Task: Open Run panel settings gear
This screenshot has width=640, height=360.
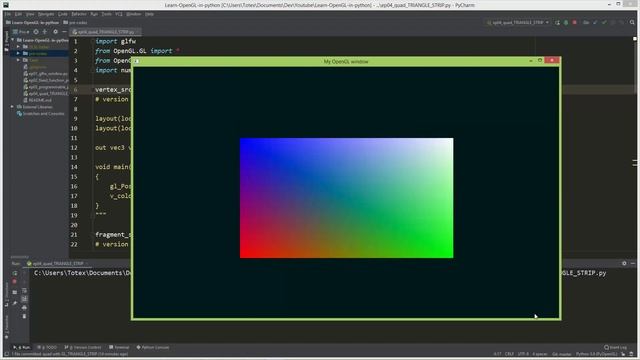Action: (x=624, y=264)
